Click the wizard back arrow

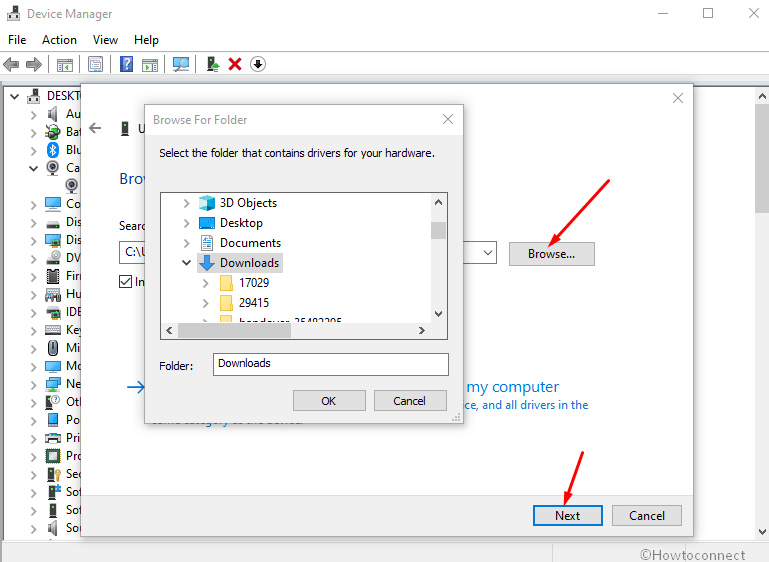[x=95, y=128]
